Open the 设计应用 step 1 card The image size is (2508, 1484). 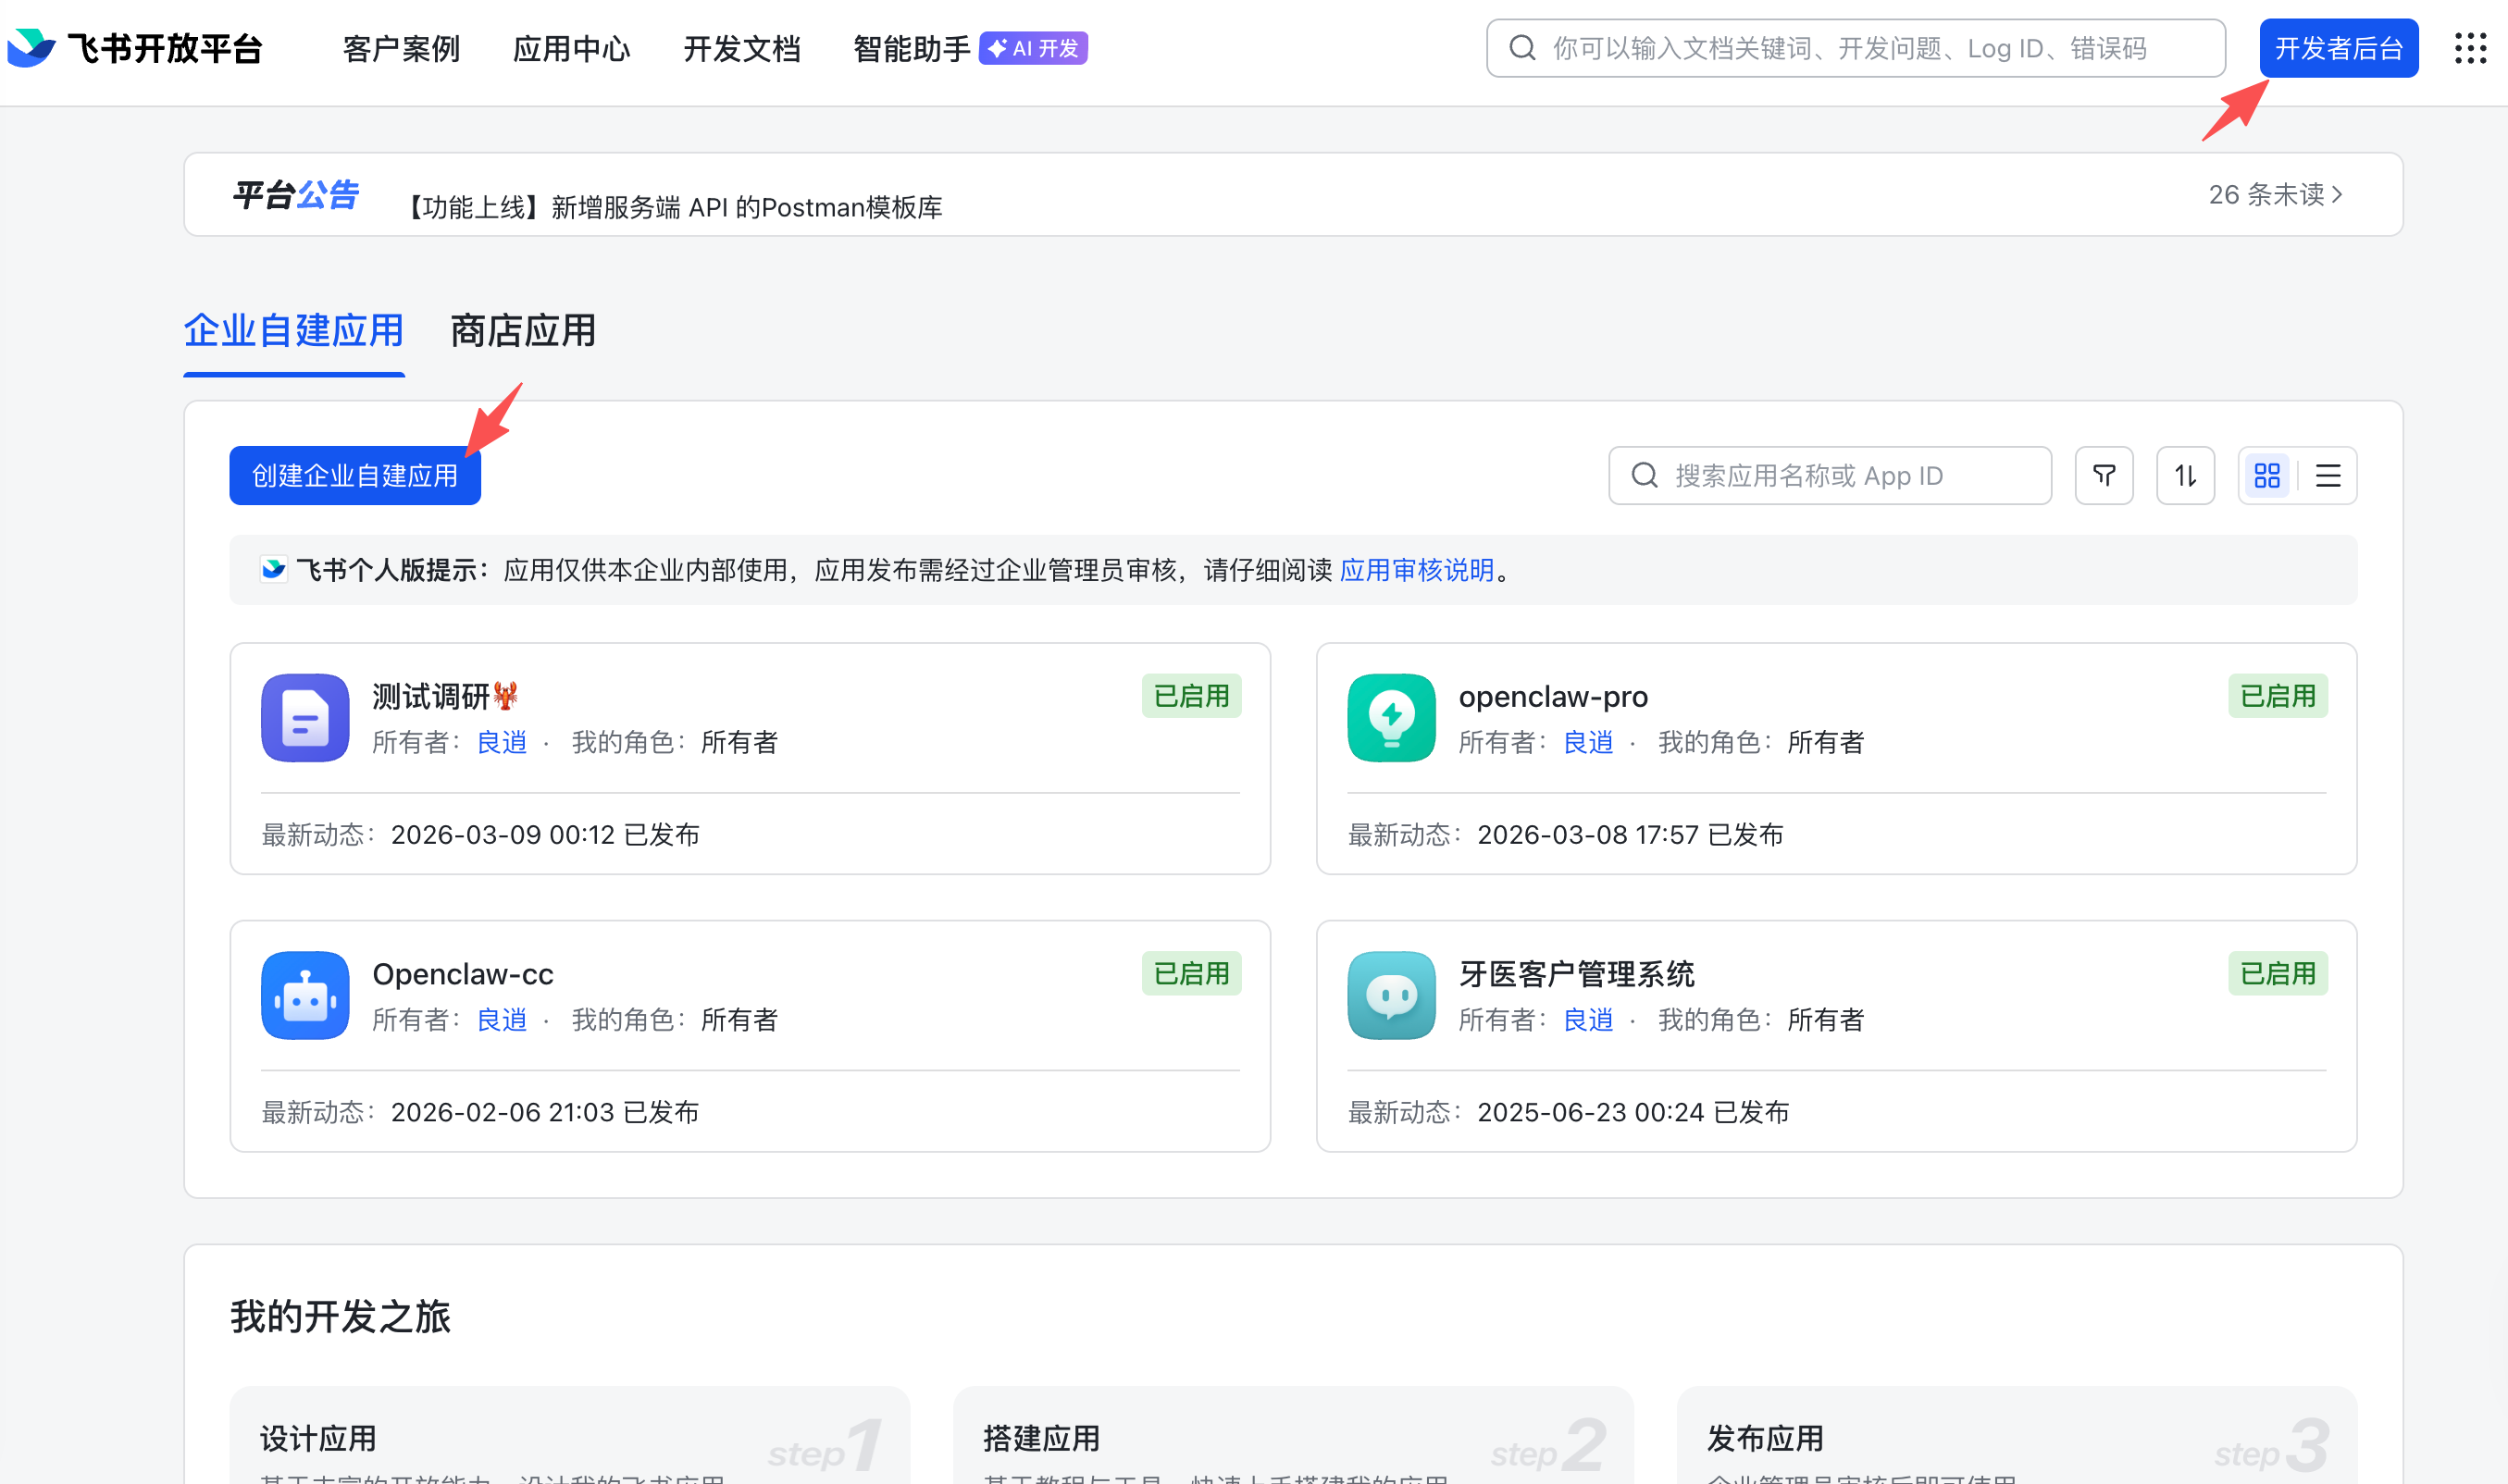[x=570, y=1435]
